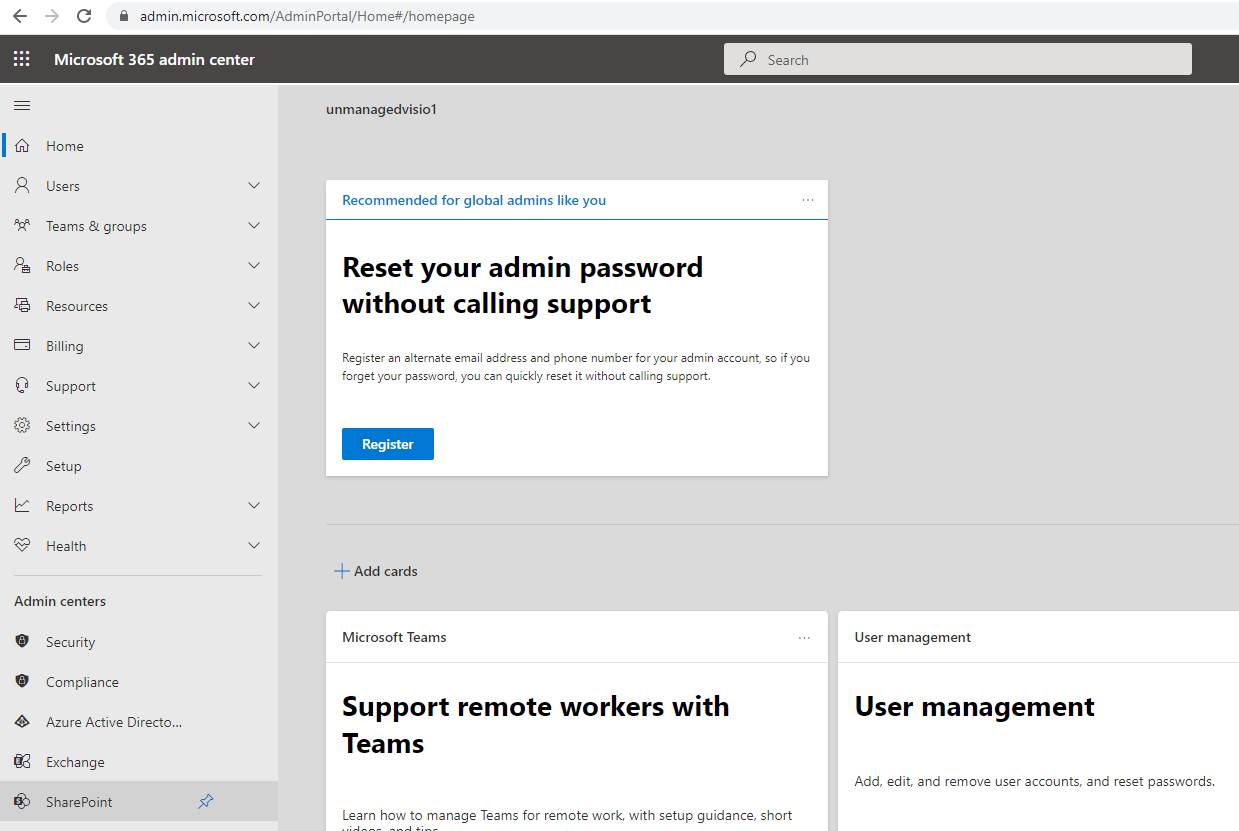
Task: Click the search magnifier icon
Action: click(748, 59)
